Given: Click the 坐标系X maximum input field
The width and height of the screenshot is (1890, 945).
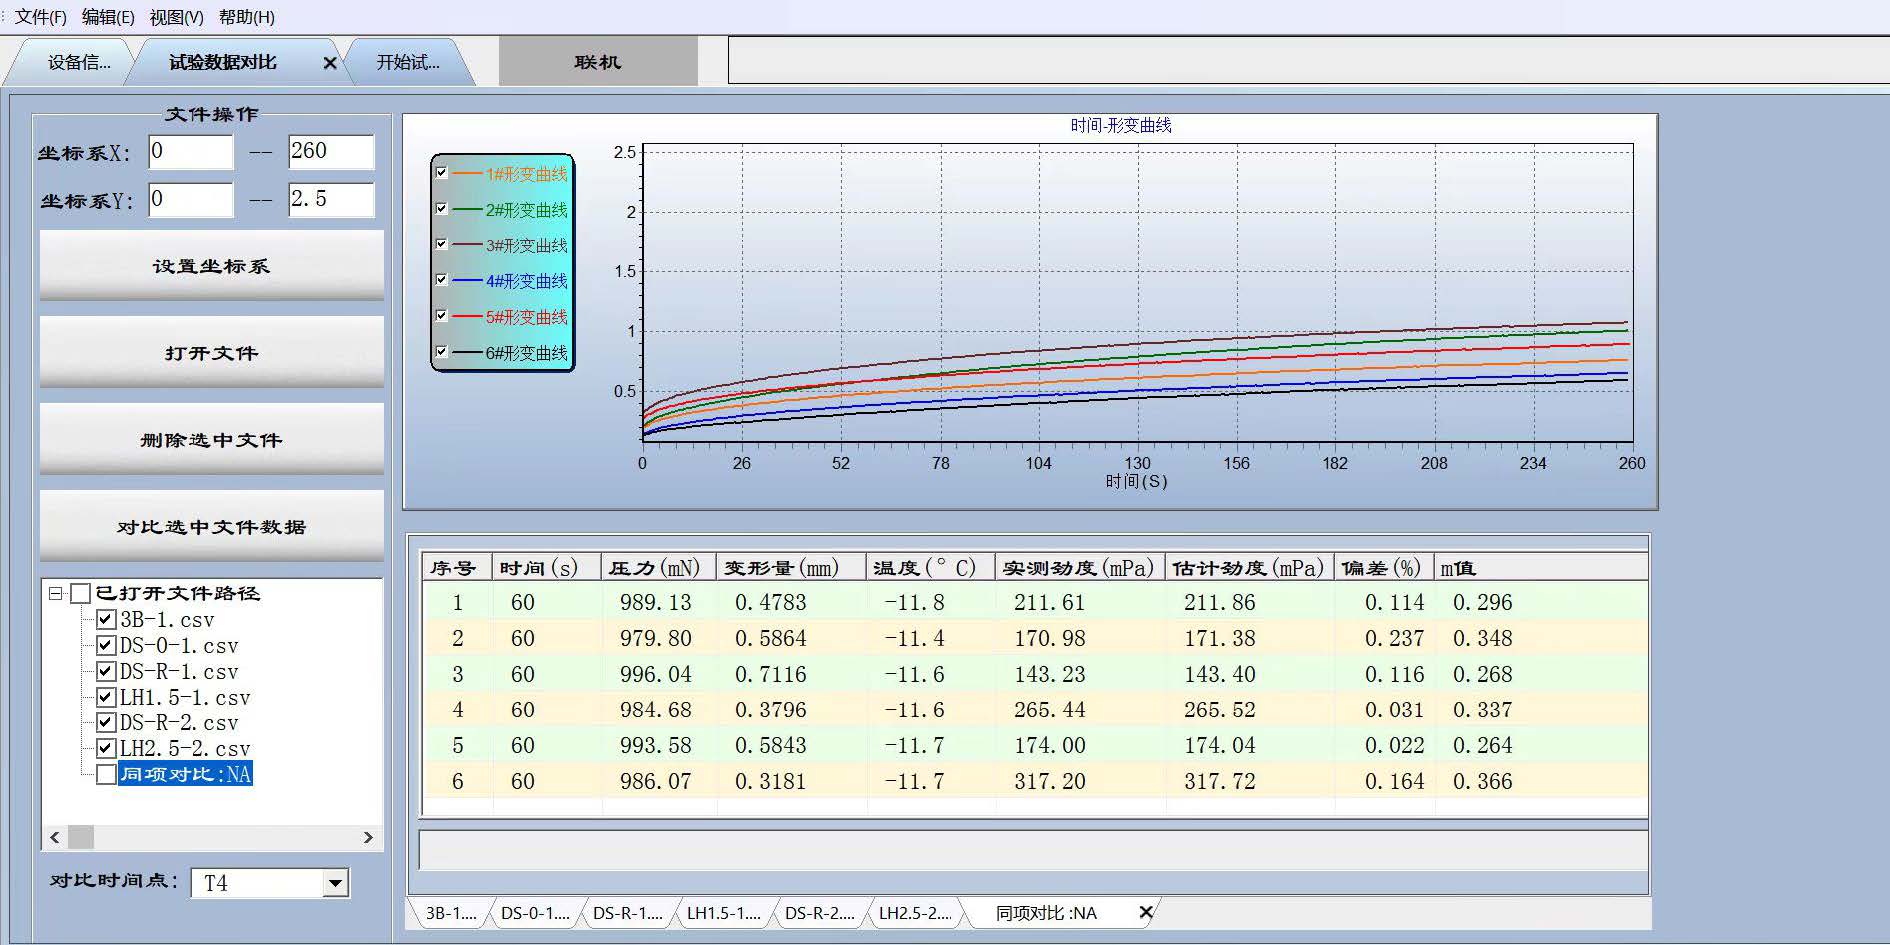Looking at the screenshot, I should (330, 151).
